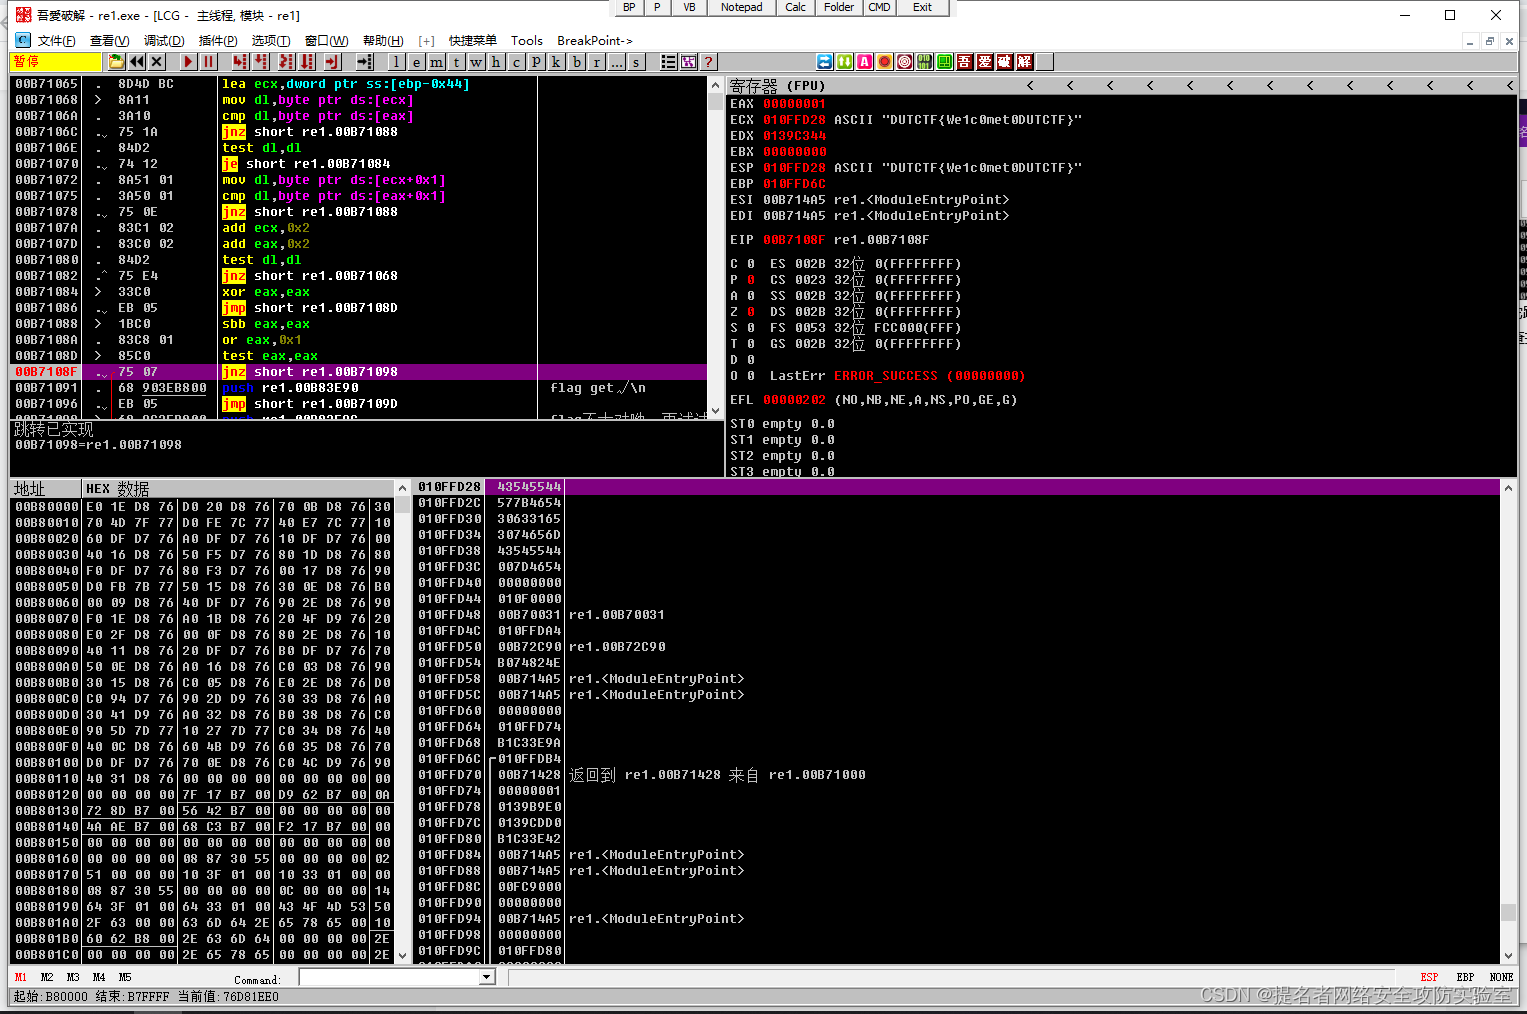This screenshot has width=1527, height=1014.
Task: Show log window with 'l' button
Action: click(397, 62)
